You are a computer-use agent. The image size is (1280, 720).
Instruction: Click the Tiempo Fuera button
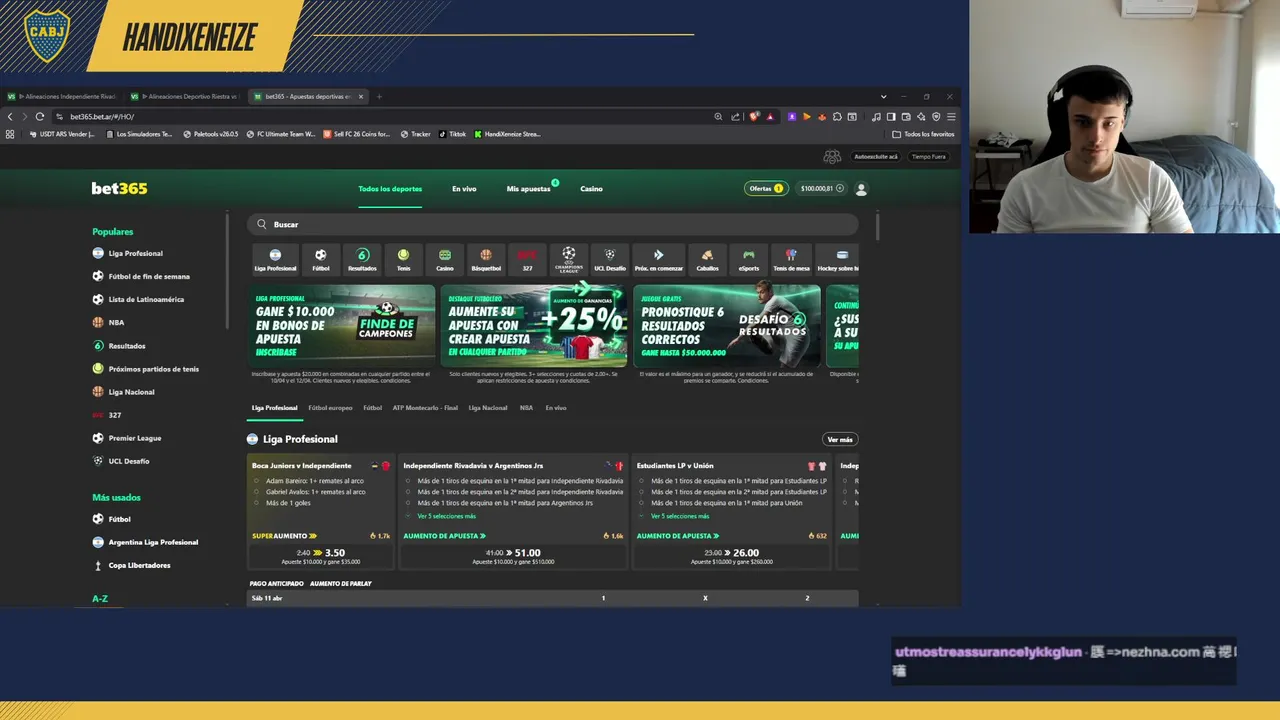(928, 157)
